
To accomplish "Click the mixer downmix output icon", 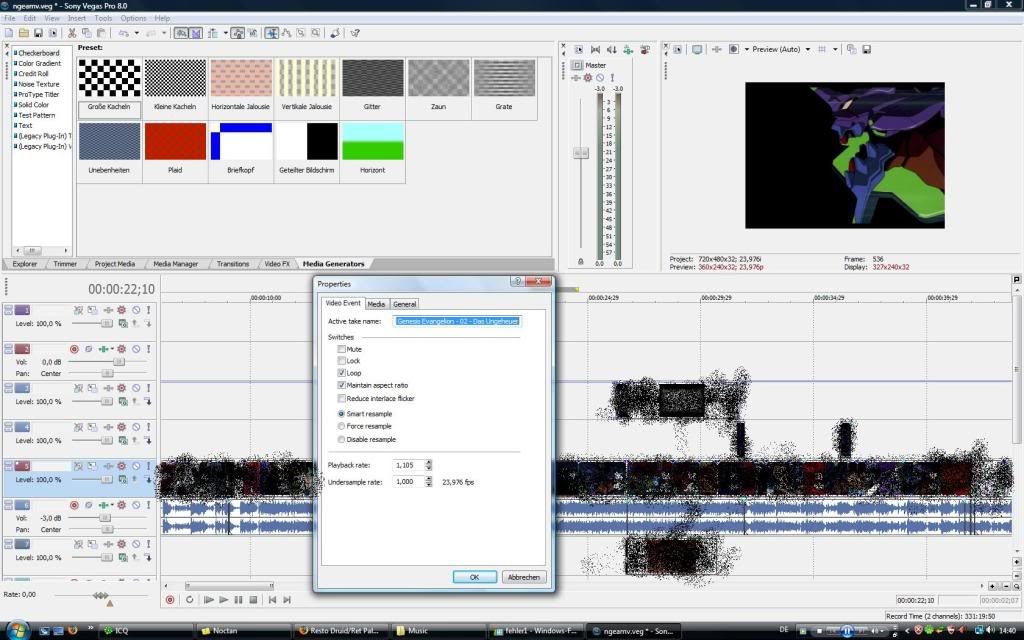I will point(595,49).
